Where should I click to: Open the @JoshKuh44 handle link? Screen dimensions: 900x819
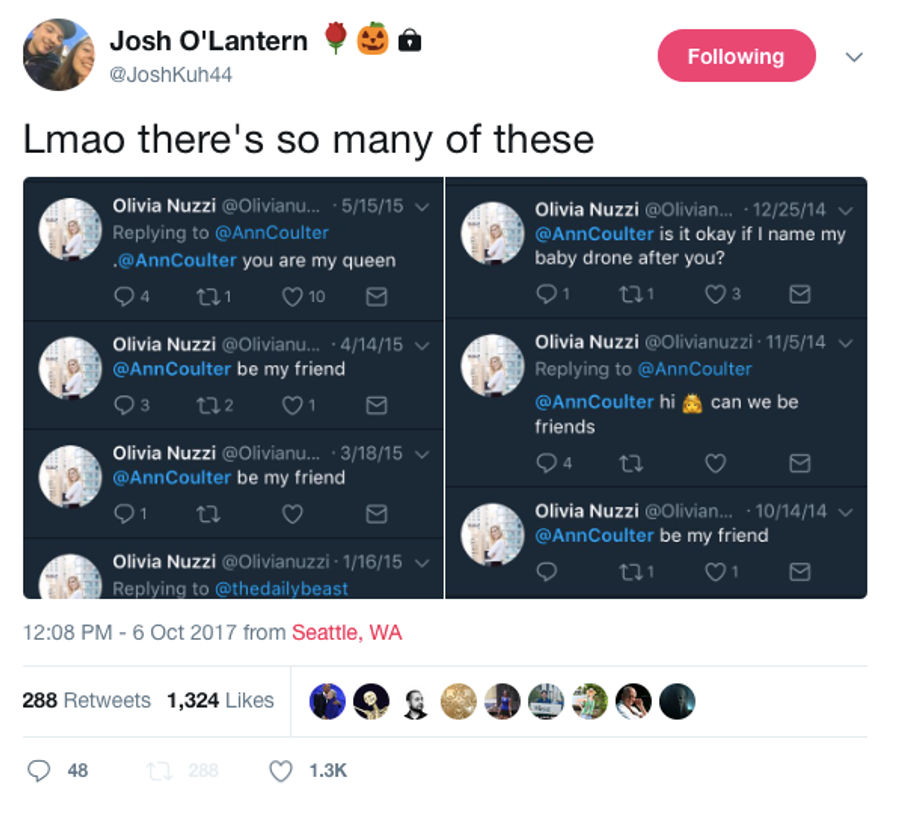(170, 75)
